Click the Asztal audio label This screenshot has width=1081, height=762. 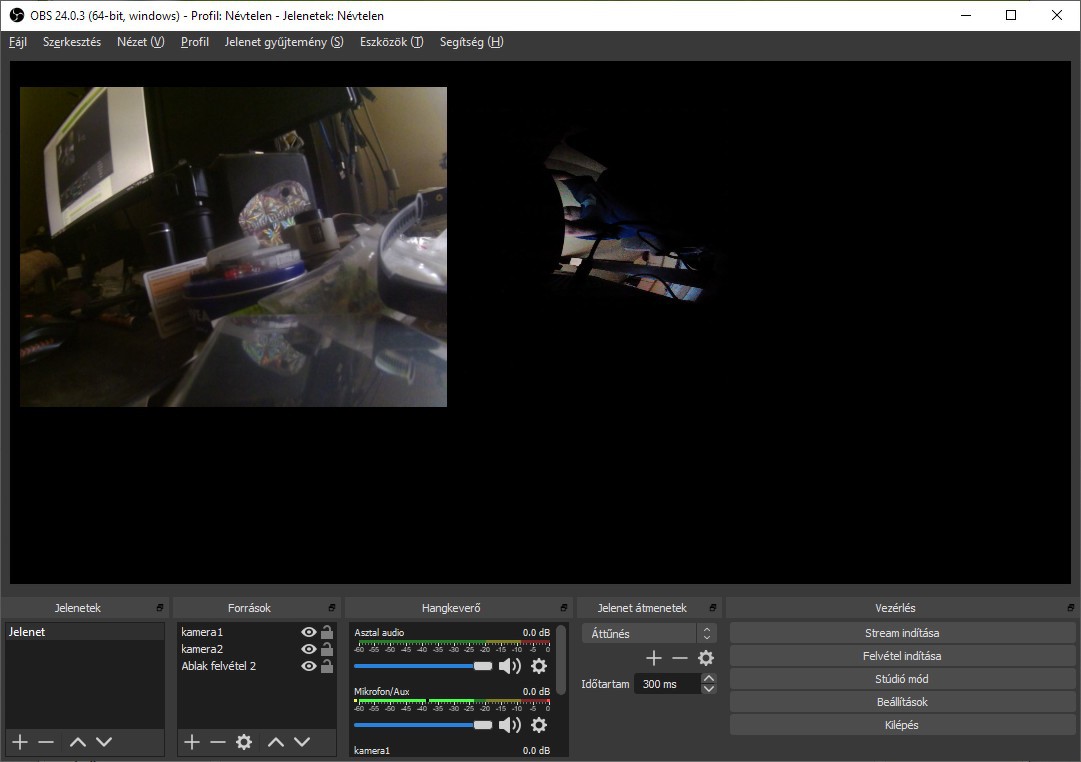tap(379, 632)
